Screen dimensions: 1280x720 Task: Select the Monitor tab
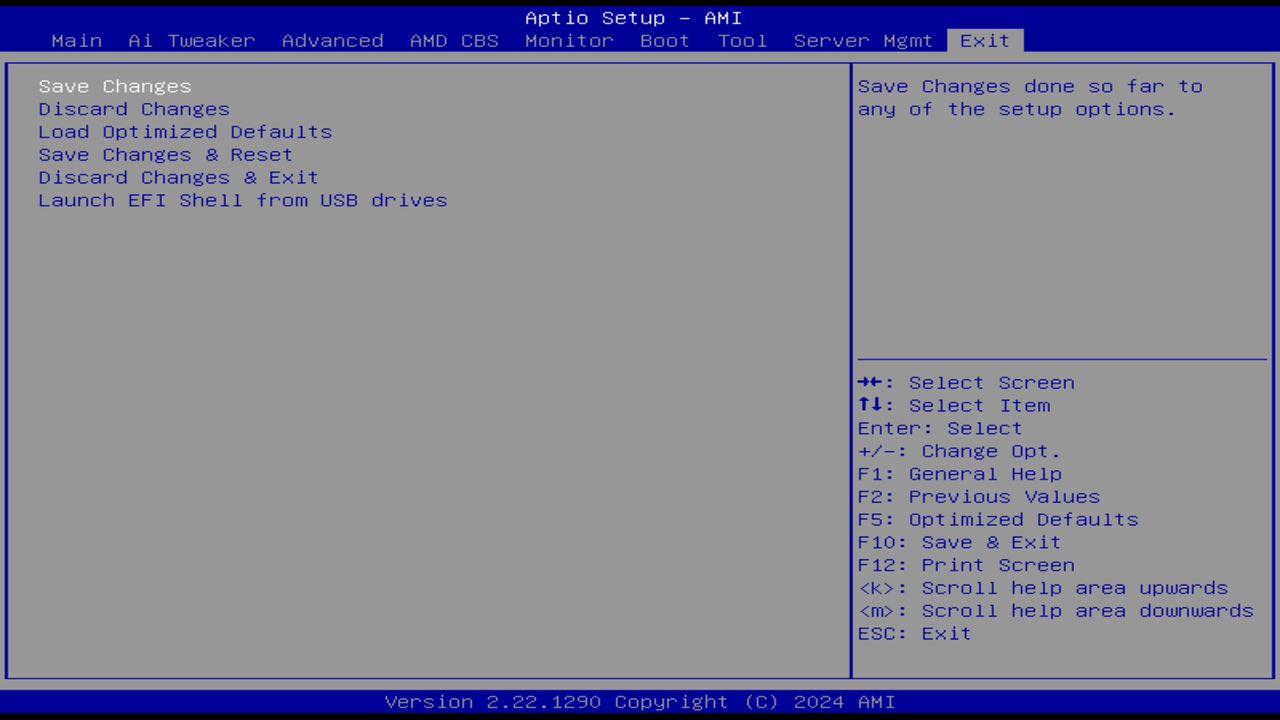tap(569, 41)
